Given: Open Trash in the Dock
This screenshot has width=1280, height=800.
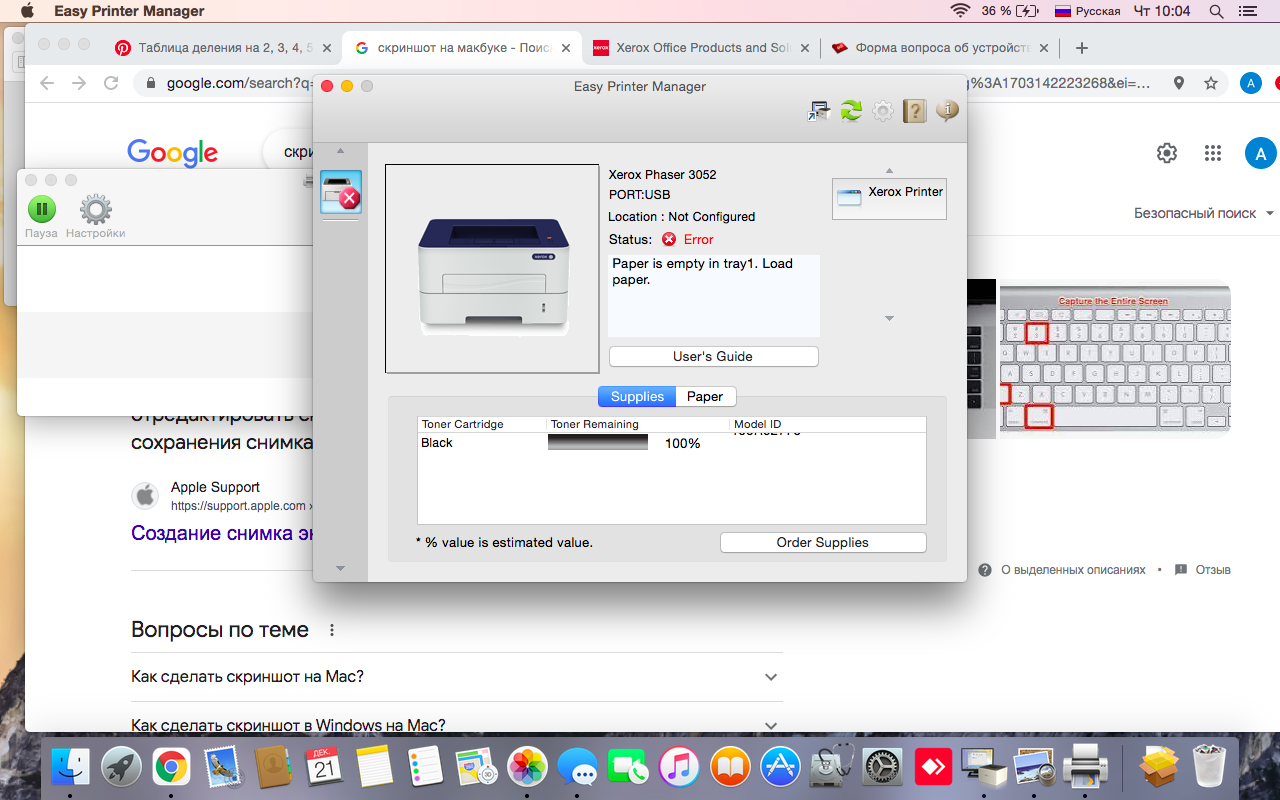Looking at the screenshot, I should [1211, 767].
